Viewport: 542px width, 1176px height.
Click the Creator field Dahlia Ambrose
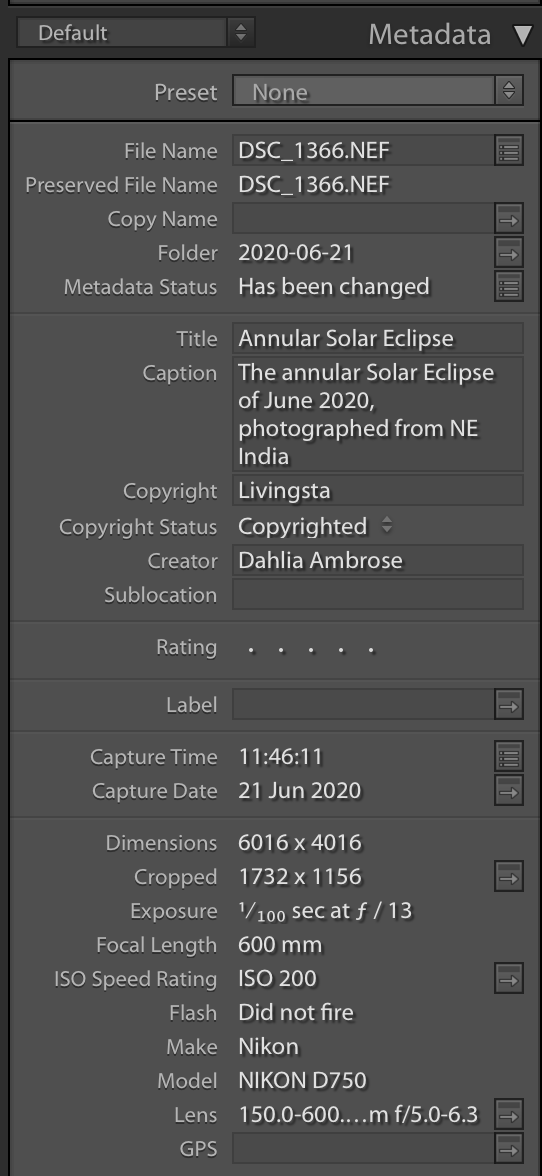(x=378, y=560)
